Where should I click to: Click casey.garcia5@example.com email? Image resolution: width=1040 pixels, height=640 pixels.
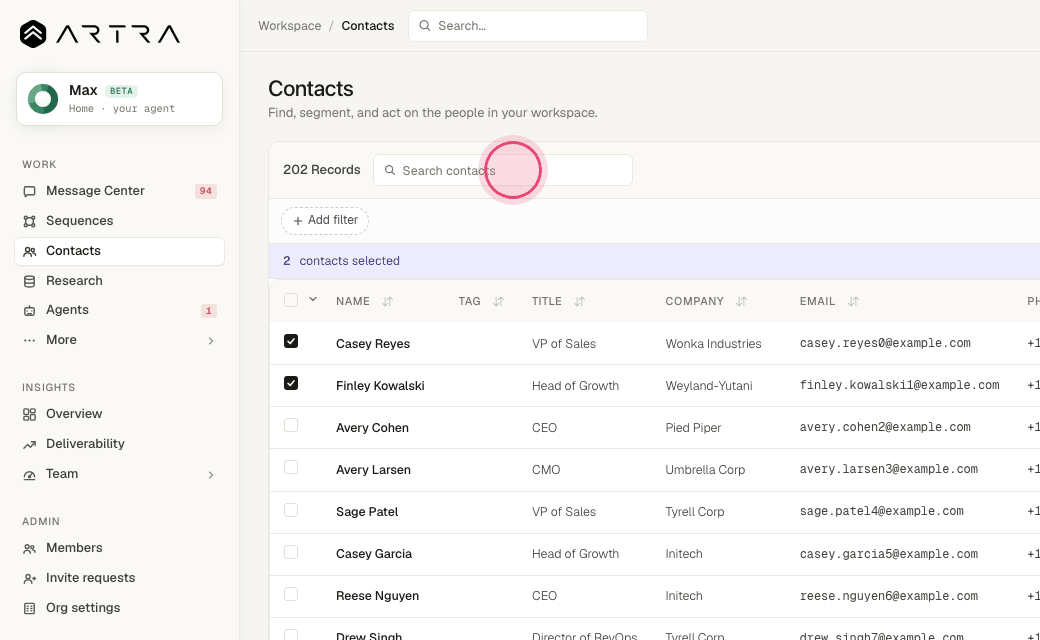[888, 554]
